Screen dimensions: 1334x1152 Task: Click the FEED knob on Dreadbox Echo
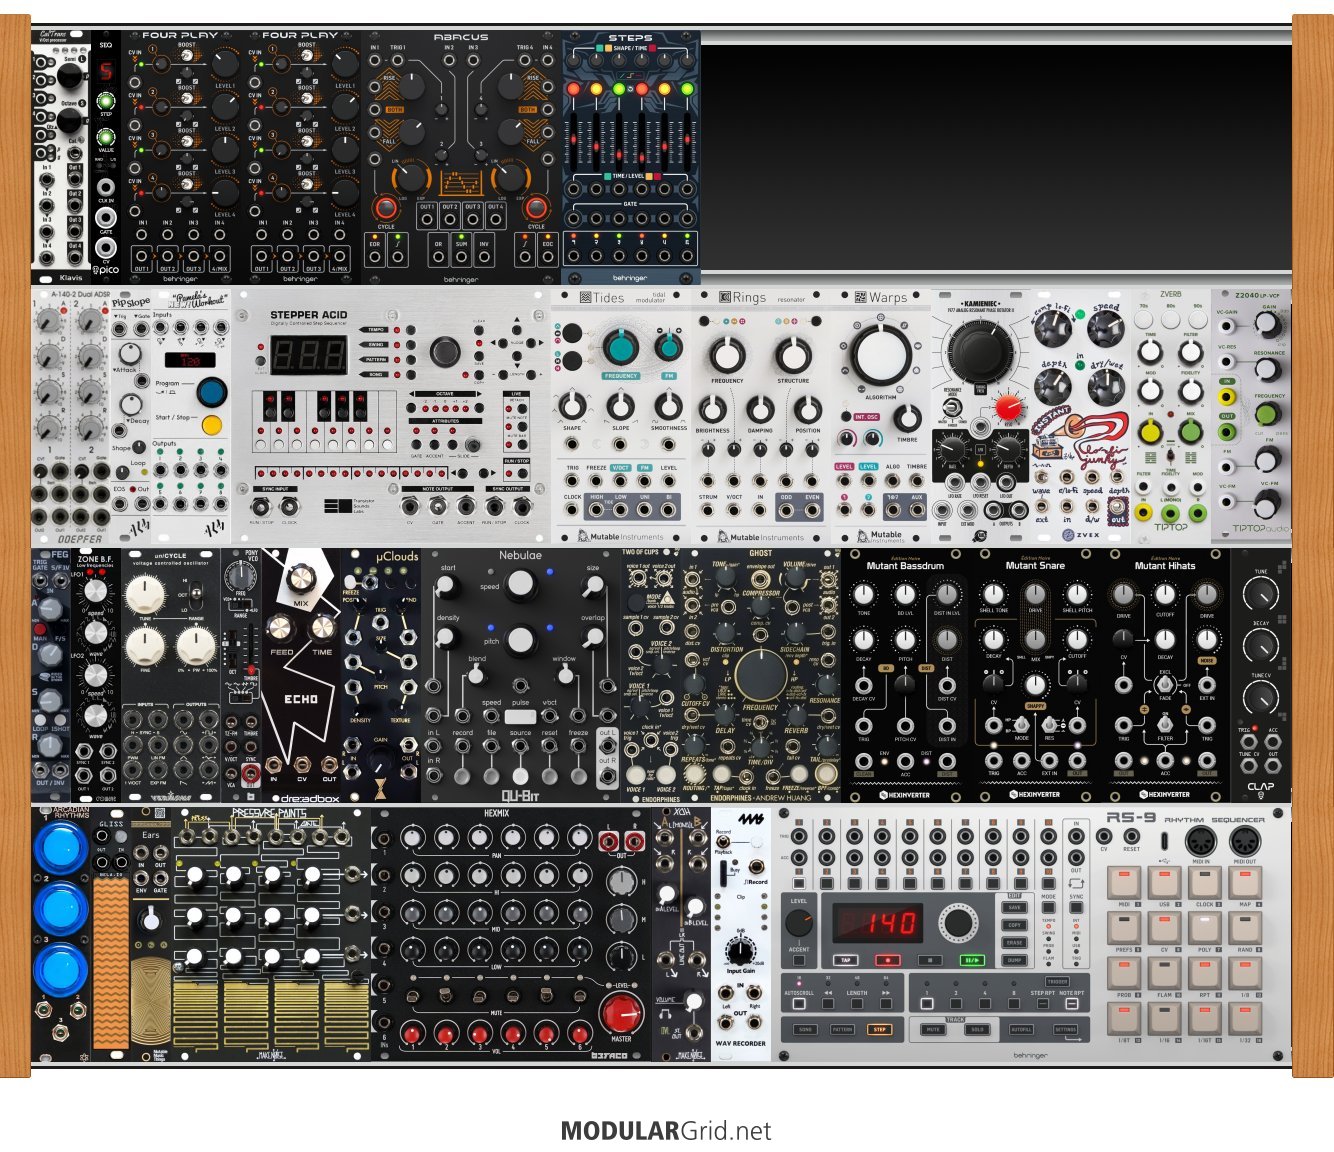pyautogui.click(x=280, y=628)
